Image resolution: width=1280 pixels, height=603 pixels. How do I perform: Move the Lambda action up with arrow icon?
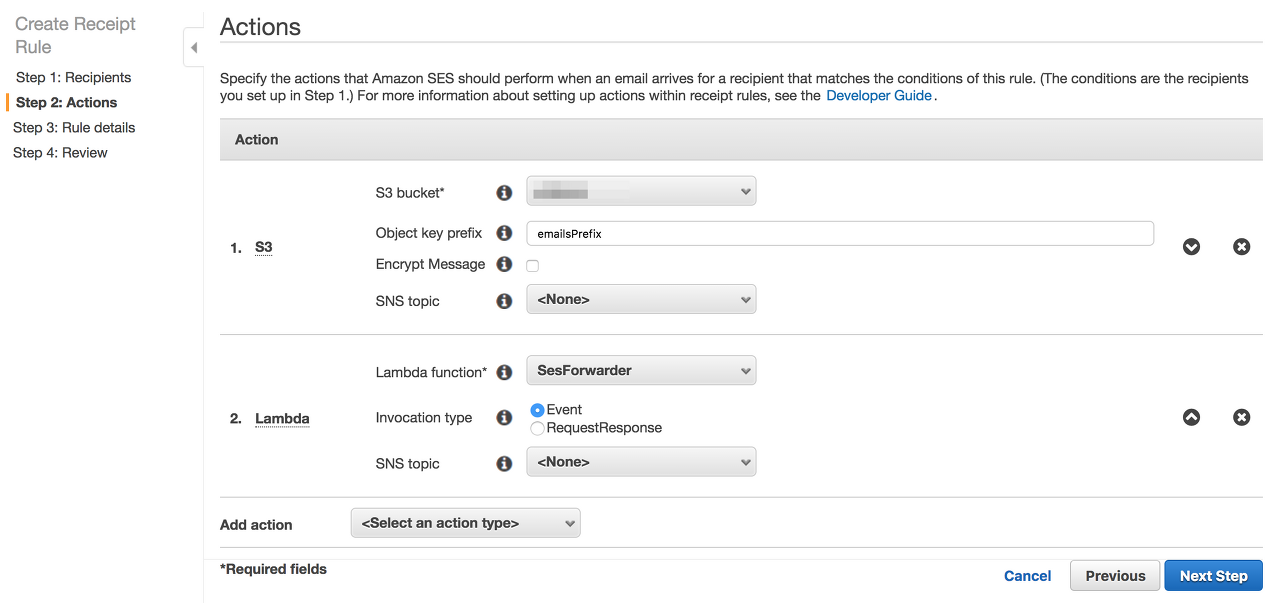pyautogui.click(x=1191, y=418)
